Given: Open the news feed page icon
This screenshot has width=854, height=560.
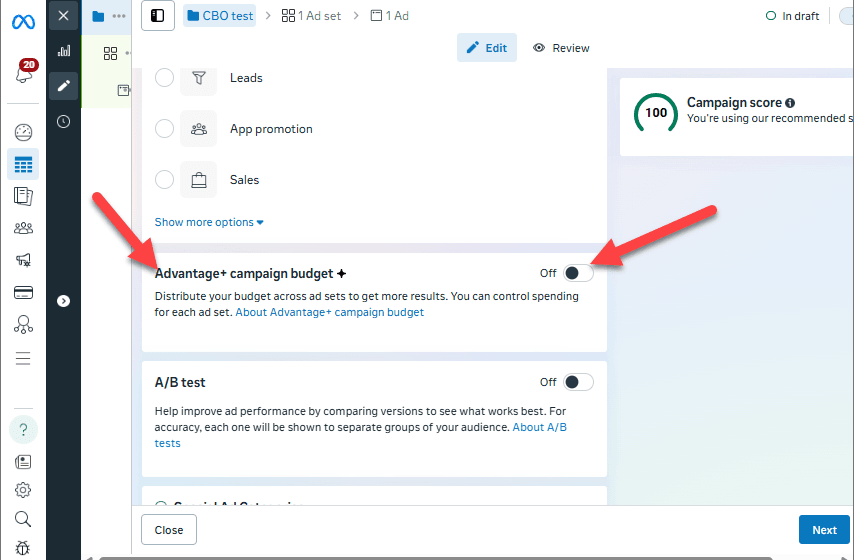Looking at the screenshot, I should click(x=23, y=462).
